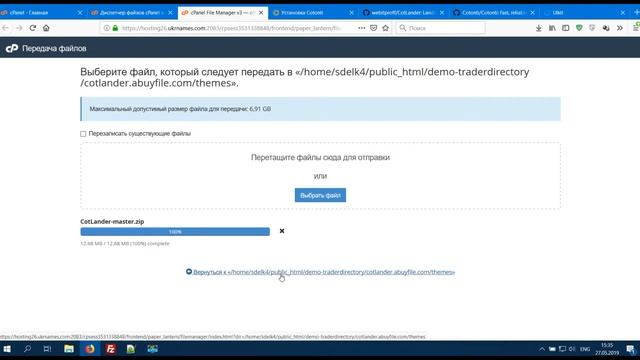The image size is (640, 360).
Task: Save page to Pocket
Action: coord(373,28)
